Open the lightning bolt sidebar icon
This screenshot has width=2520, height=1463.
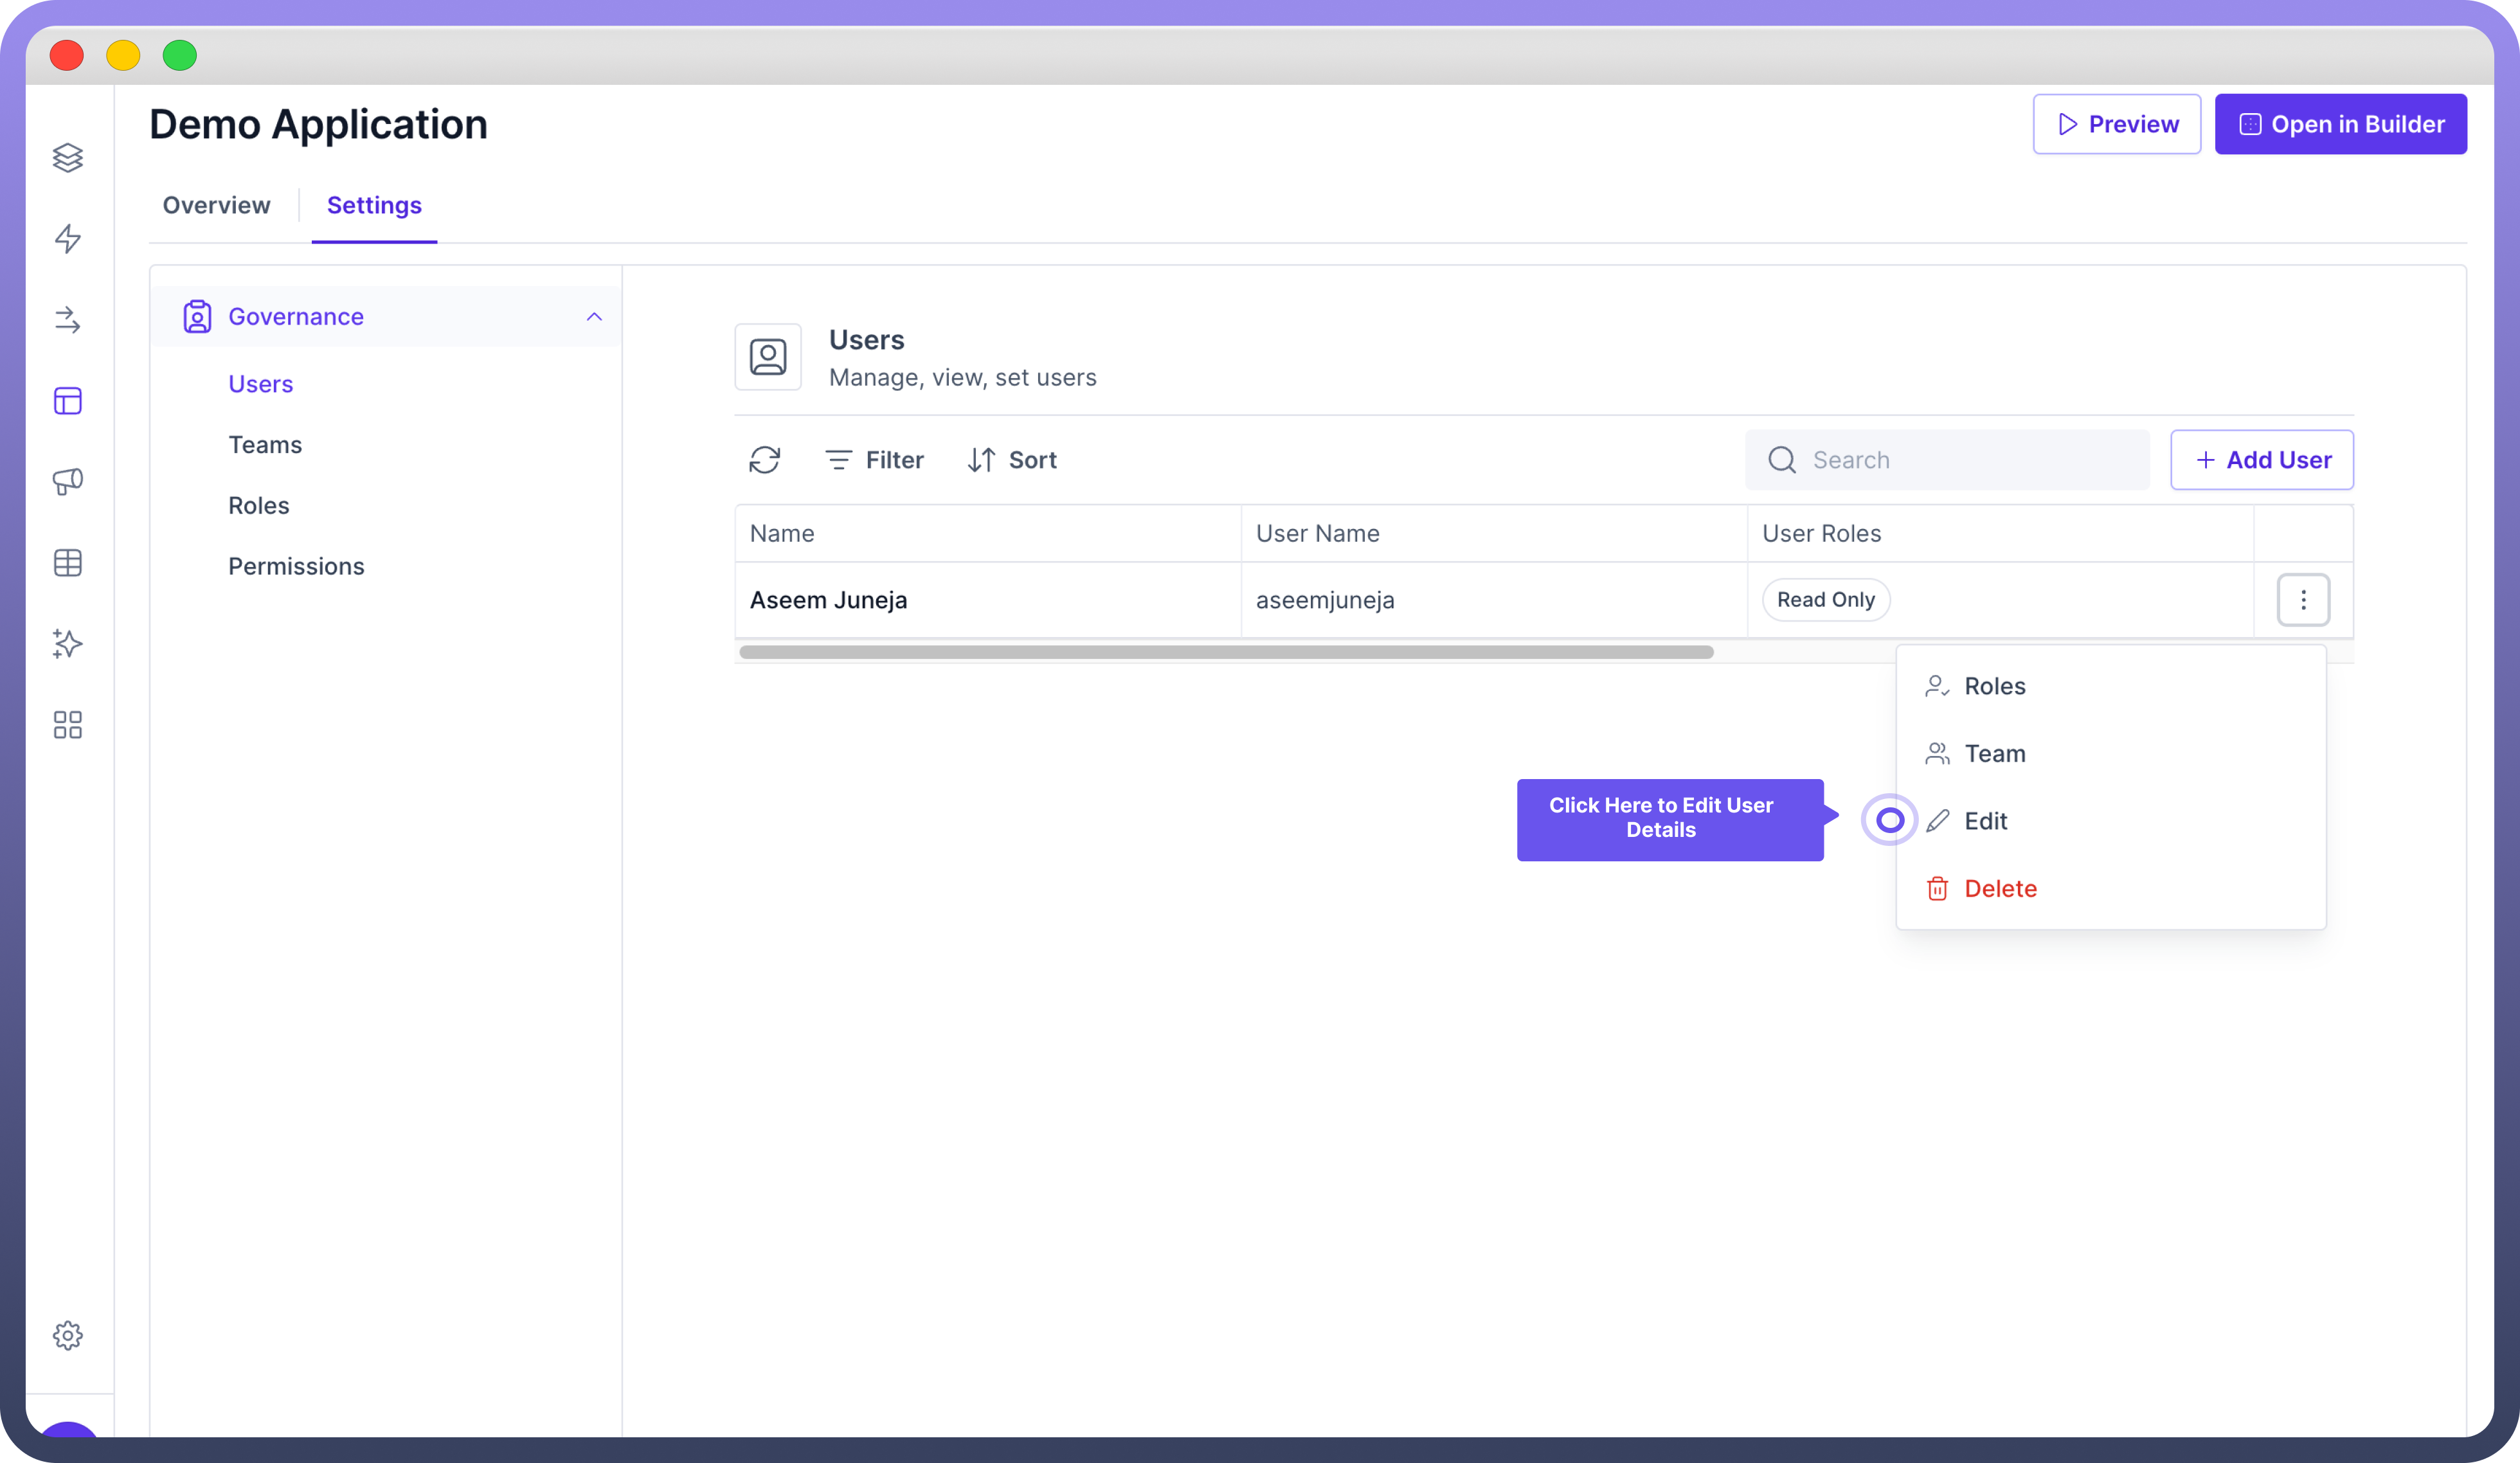[x=67, y=238]
